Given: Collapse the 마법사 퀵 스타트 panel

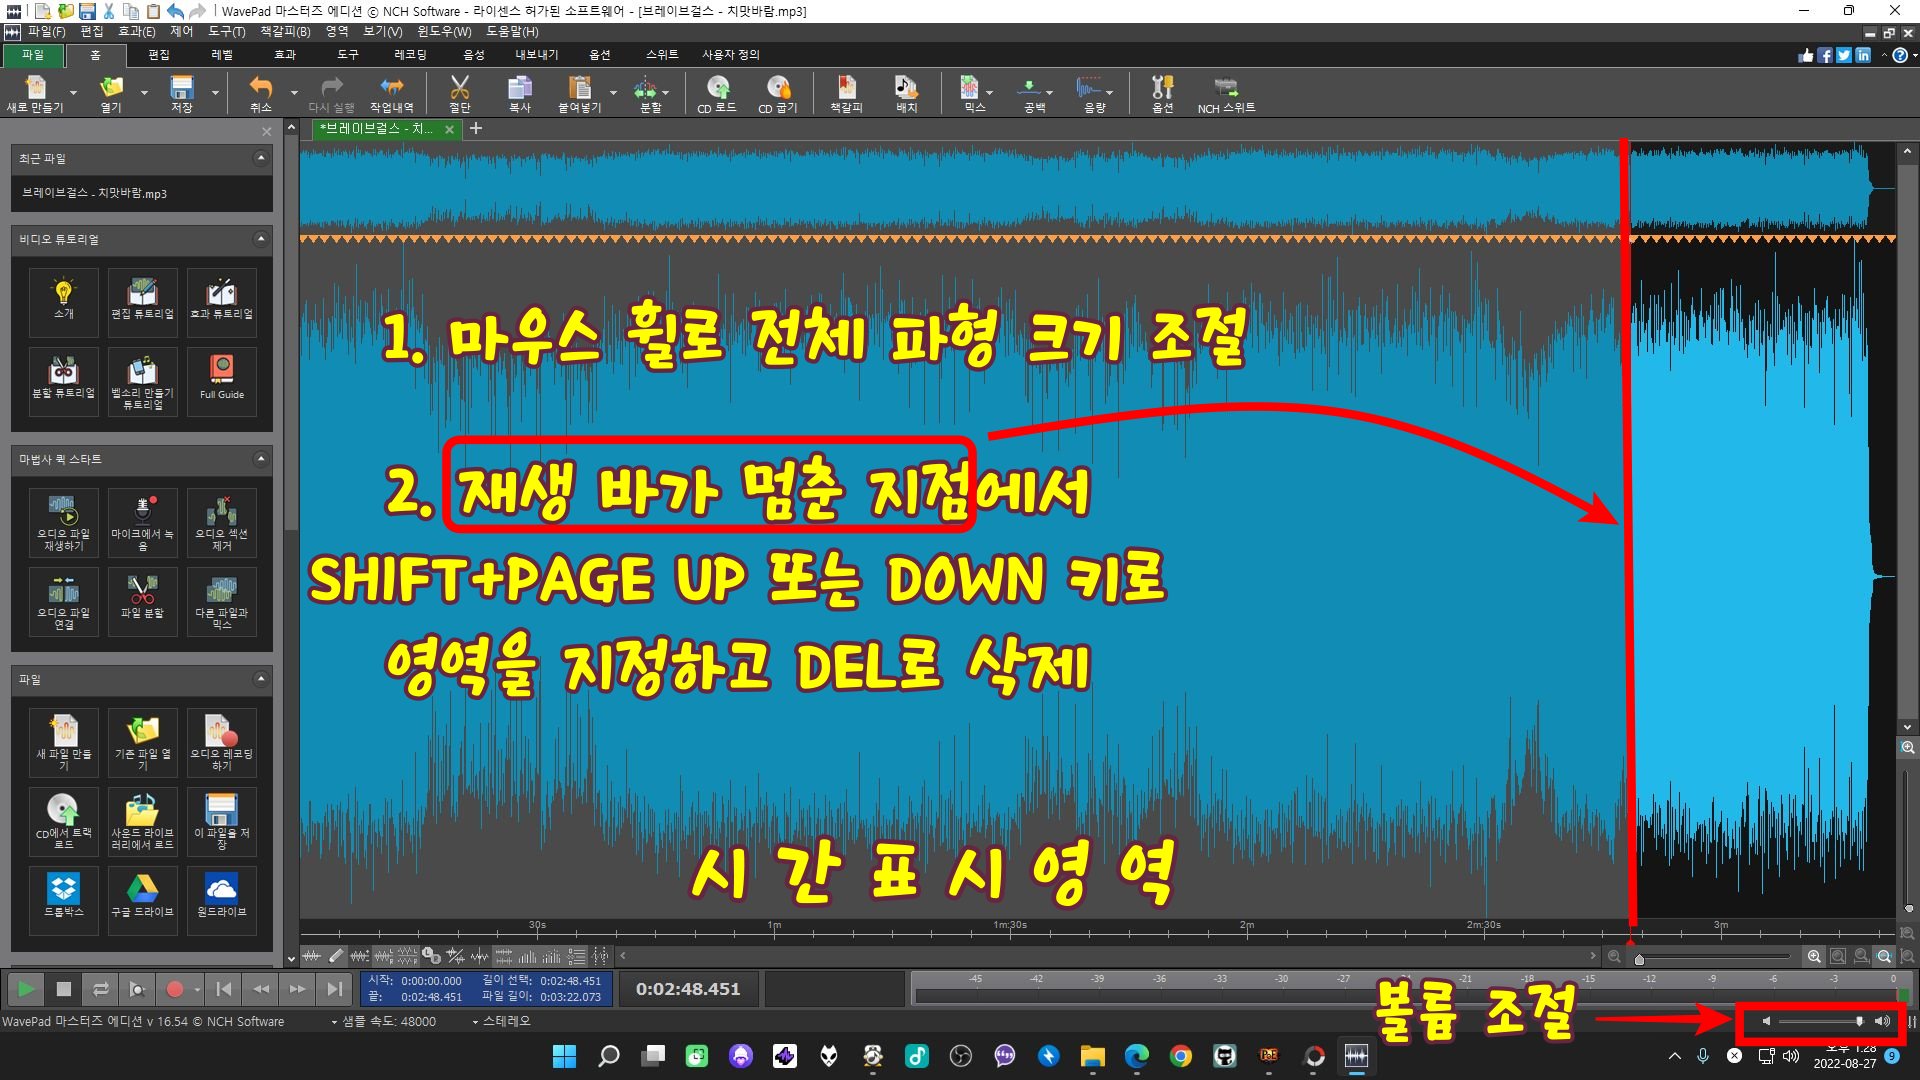Looking at the screenshot, I should [x=261, y=459].
